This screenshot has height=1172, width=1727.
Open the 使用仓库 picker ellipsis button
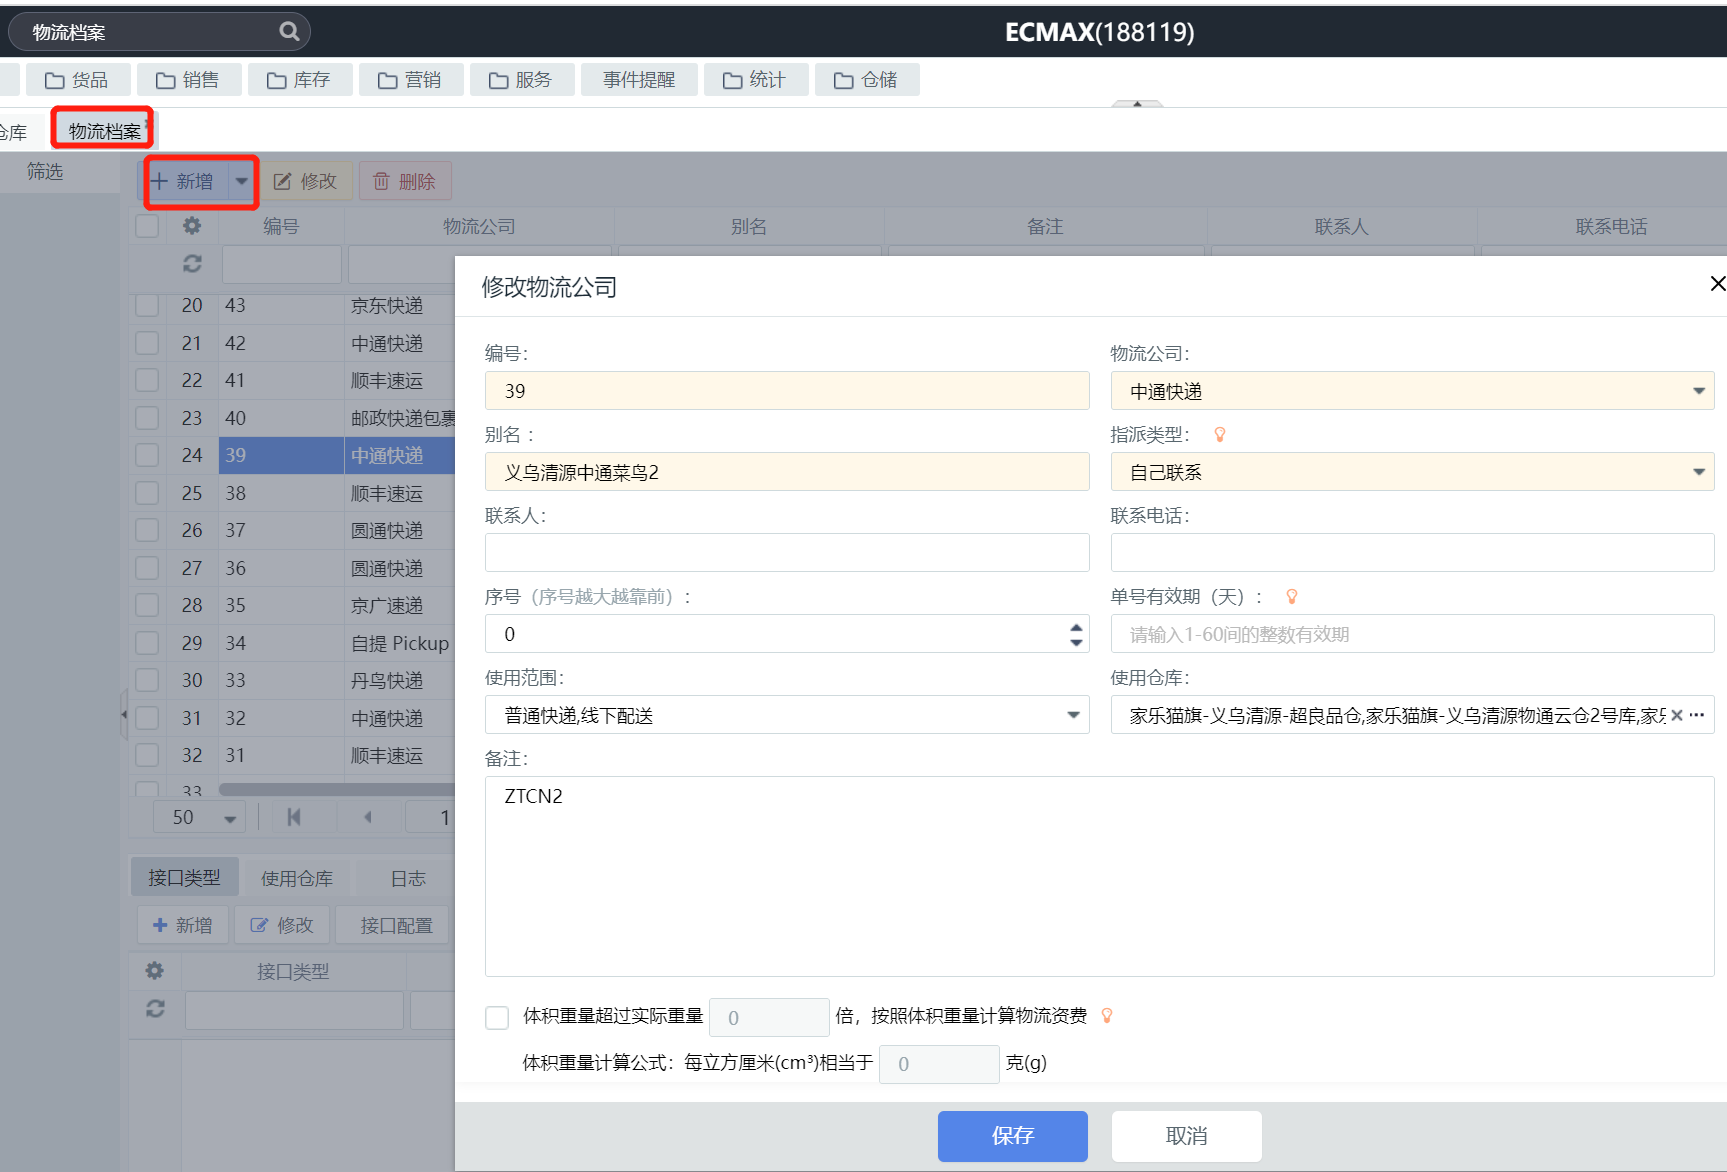(1697, 715)
